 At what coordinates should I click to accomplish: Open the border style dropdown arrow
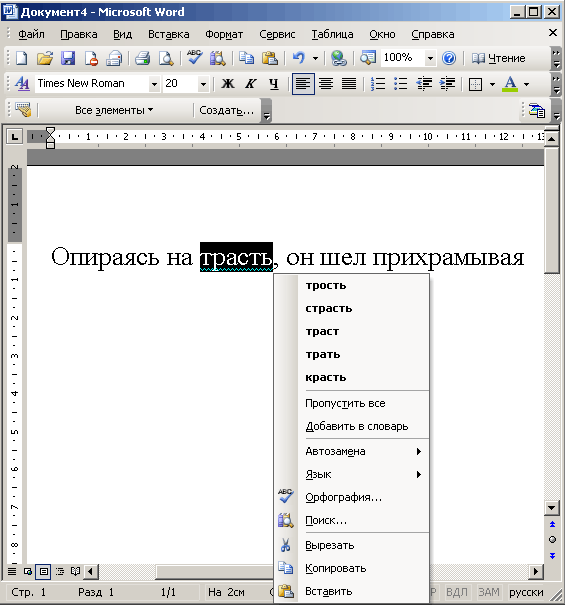click(x=492, y=84)
